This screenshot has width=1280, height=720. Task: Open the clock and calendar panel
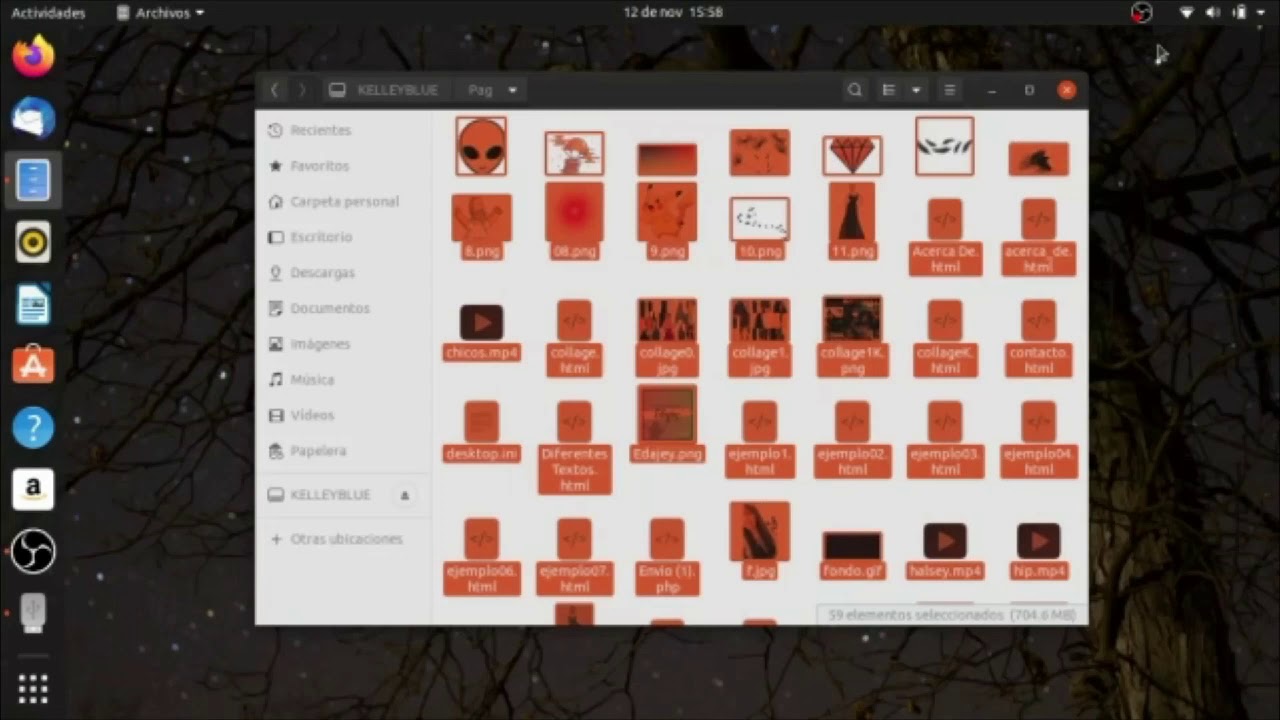(x=672, y=13)
